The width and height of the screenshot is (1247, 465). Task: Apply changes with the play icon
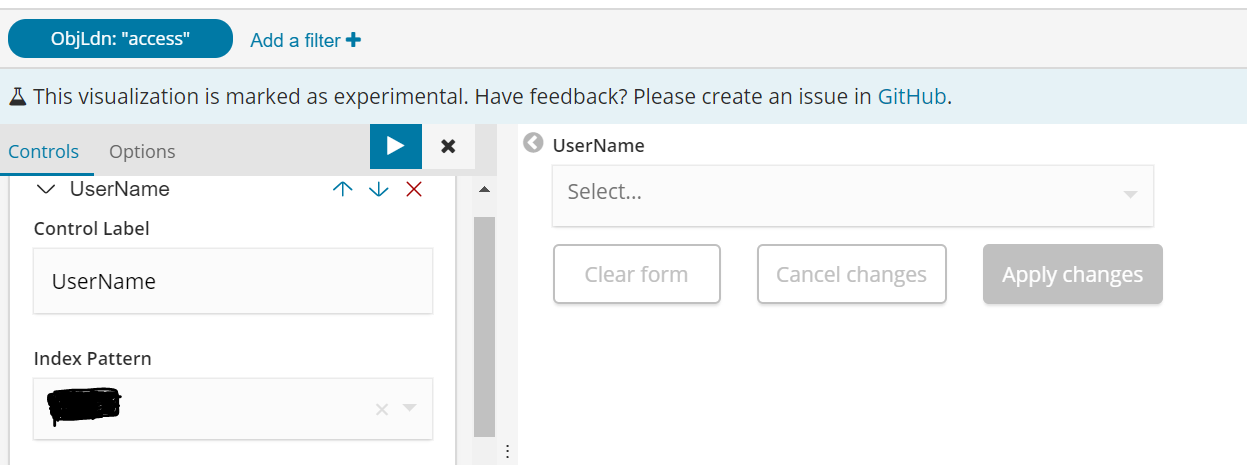[395, 147]
